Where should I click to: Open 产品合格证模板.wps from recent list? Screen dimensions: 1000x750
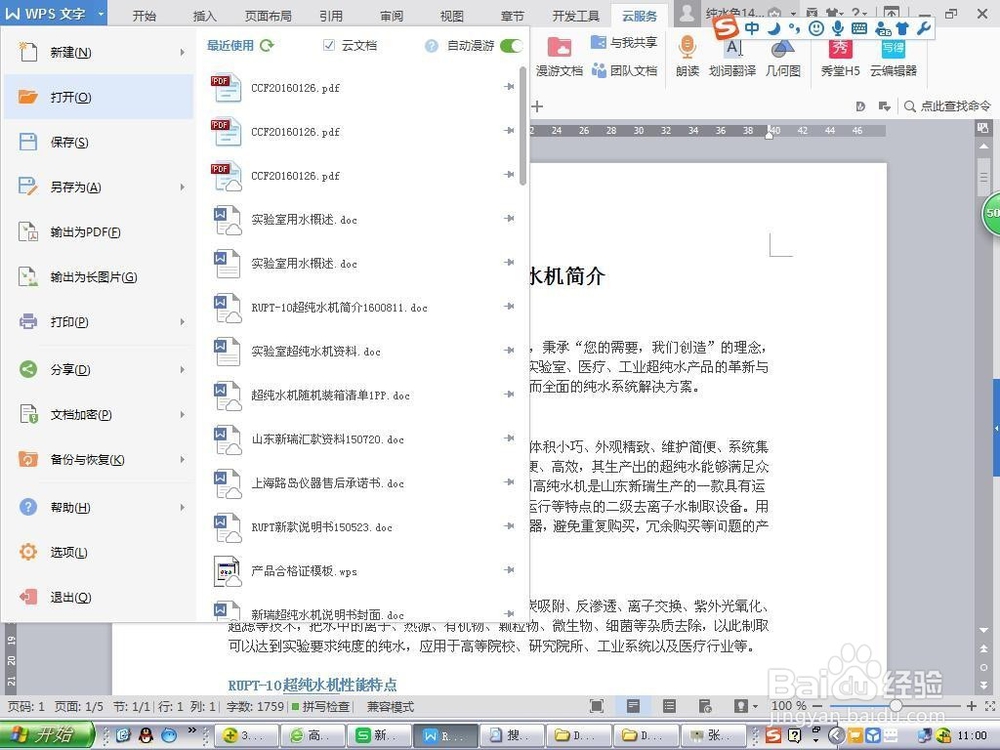362,571
